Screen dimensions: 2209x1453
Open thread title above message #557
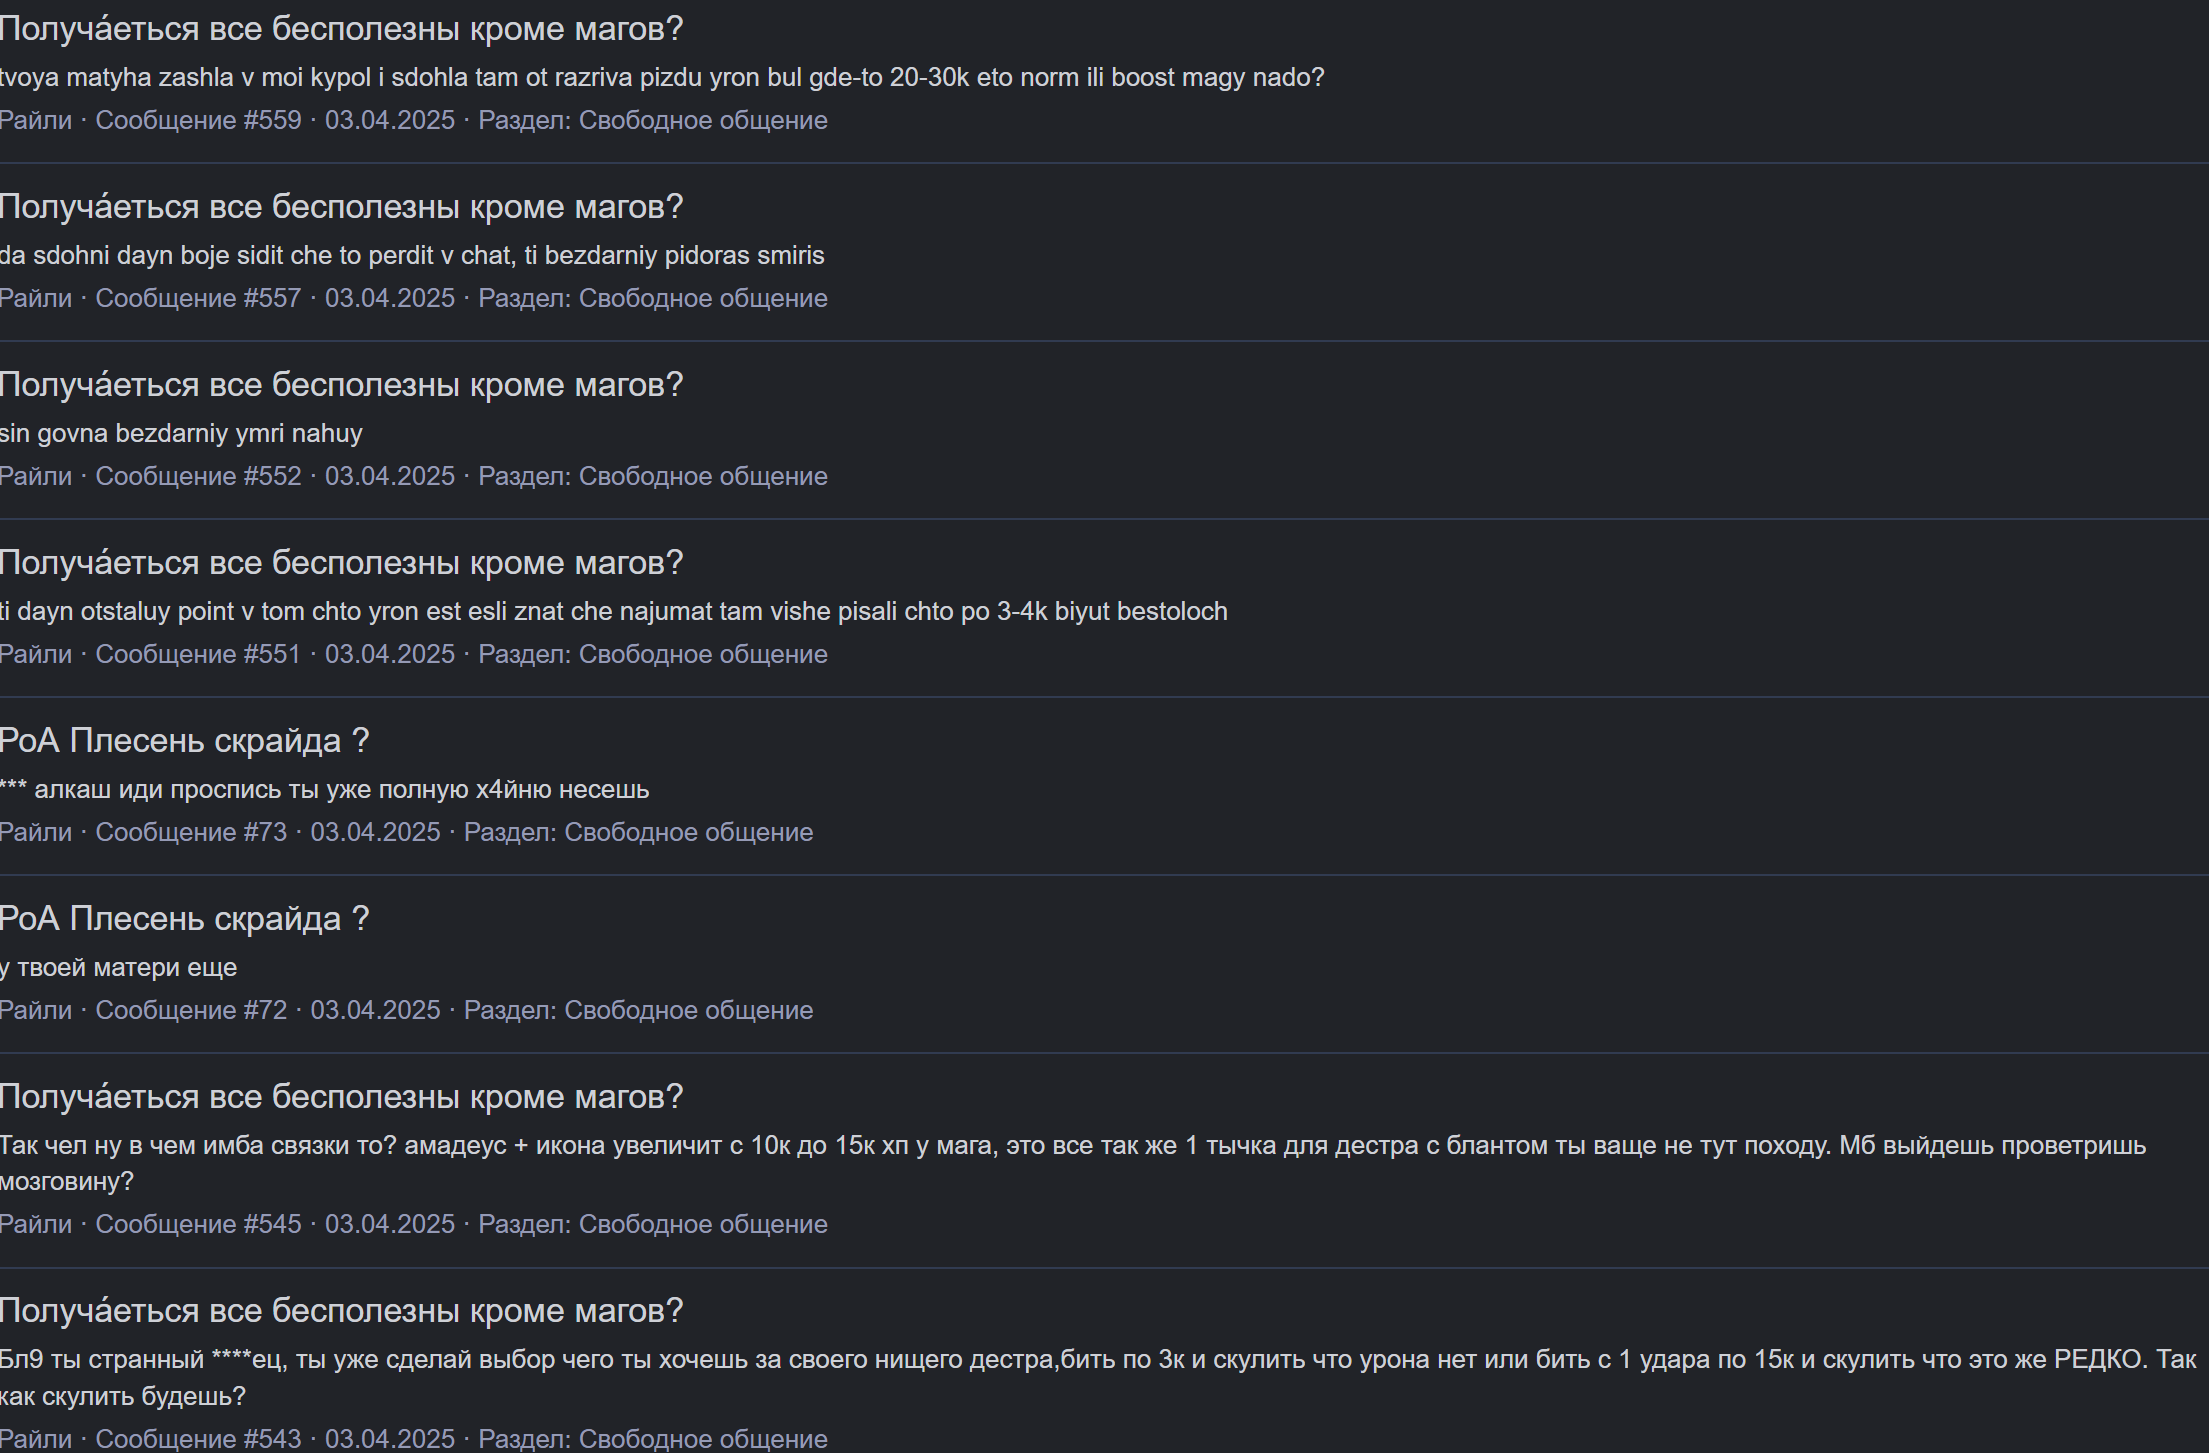[341, 207]
